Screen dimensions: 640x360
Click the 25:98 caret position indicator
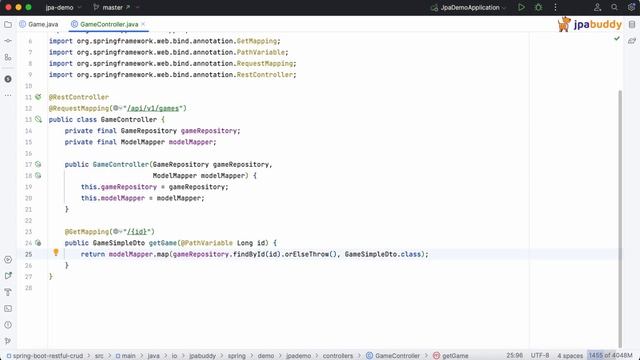pyautogui.click(x=514, y=356)
